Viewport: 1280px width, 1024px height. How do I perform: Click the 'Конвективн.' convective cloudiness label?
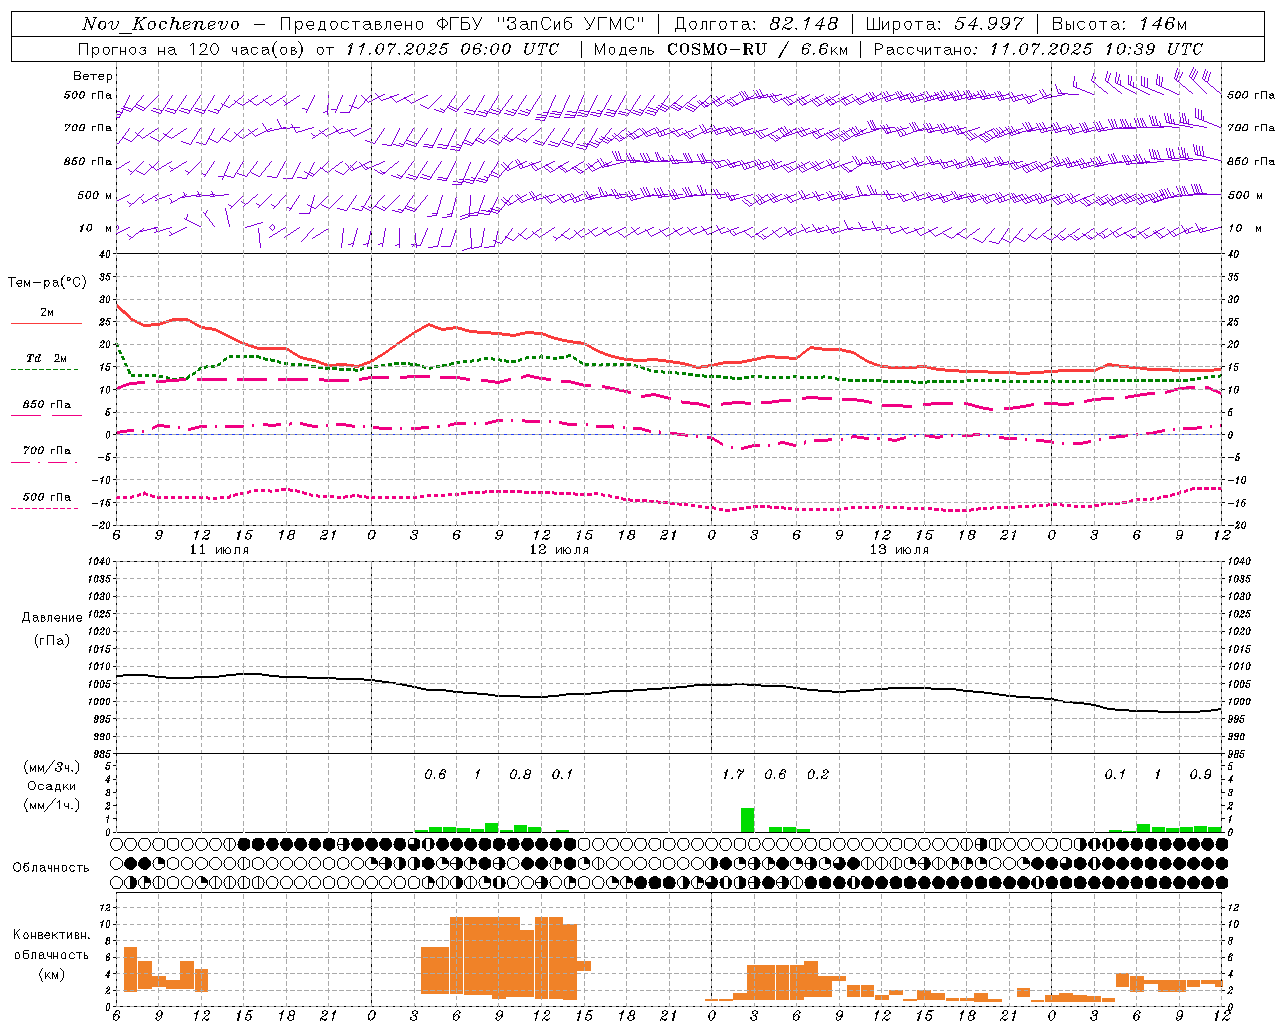tap(52, 935)
